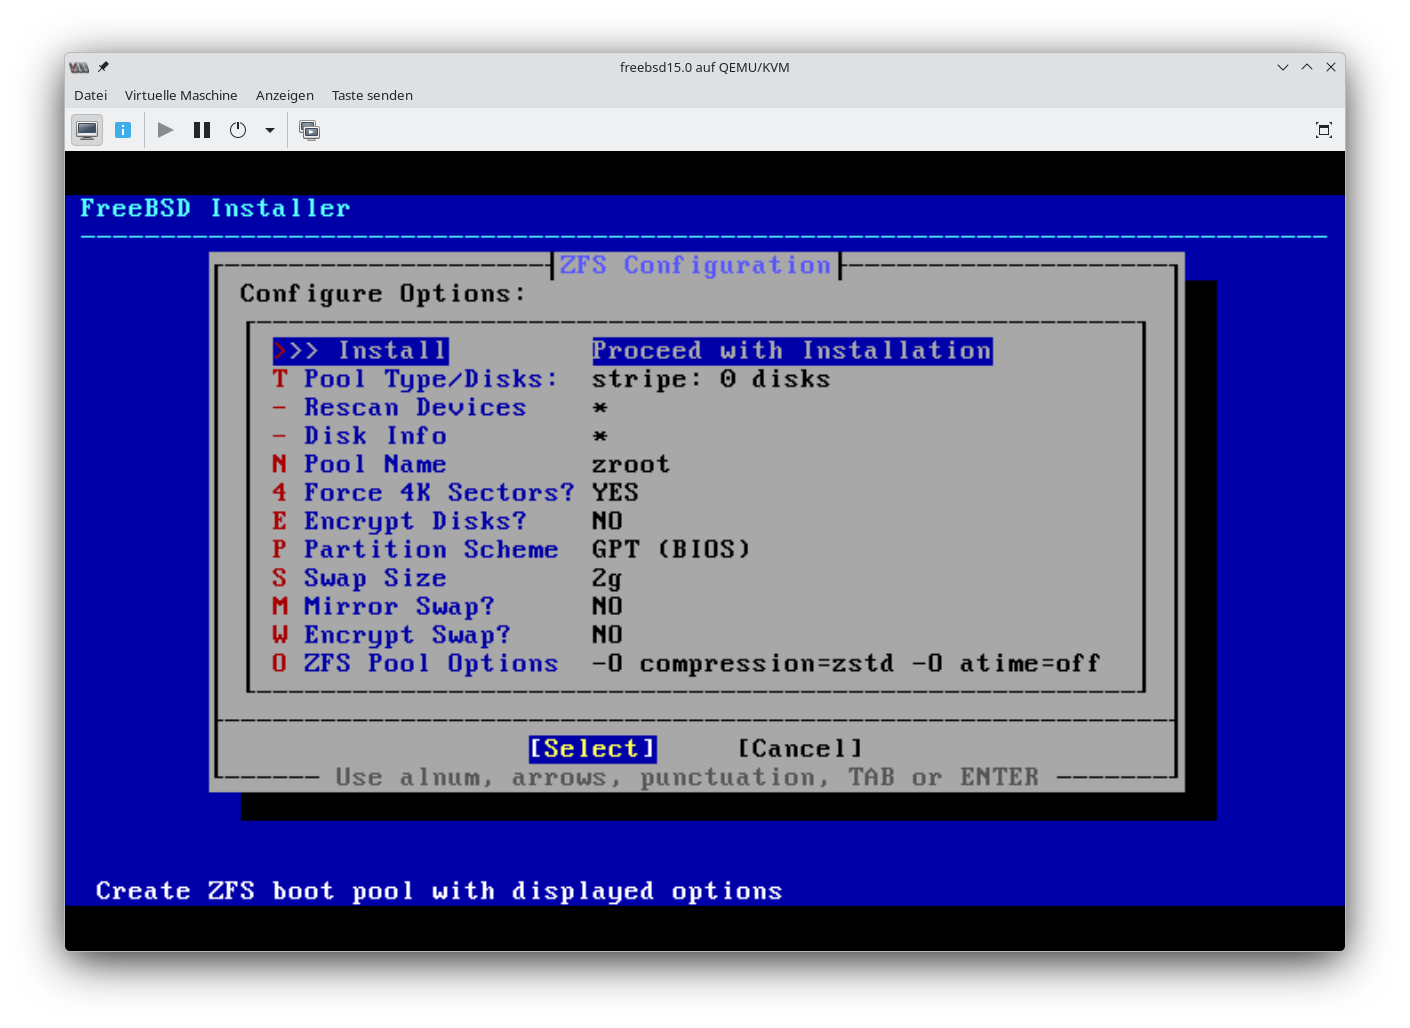Image resolution: width=1410 pixels, height=1028 pixels.
Task: Open the Anzeigen menu
Action: pos(285,95)
